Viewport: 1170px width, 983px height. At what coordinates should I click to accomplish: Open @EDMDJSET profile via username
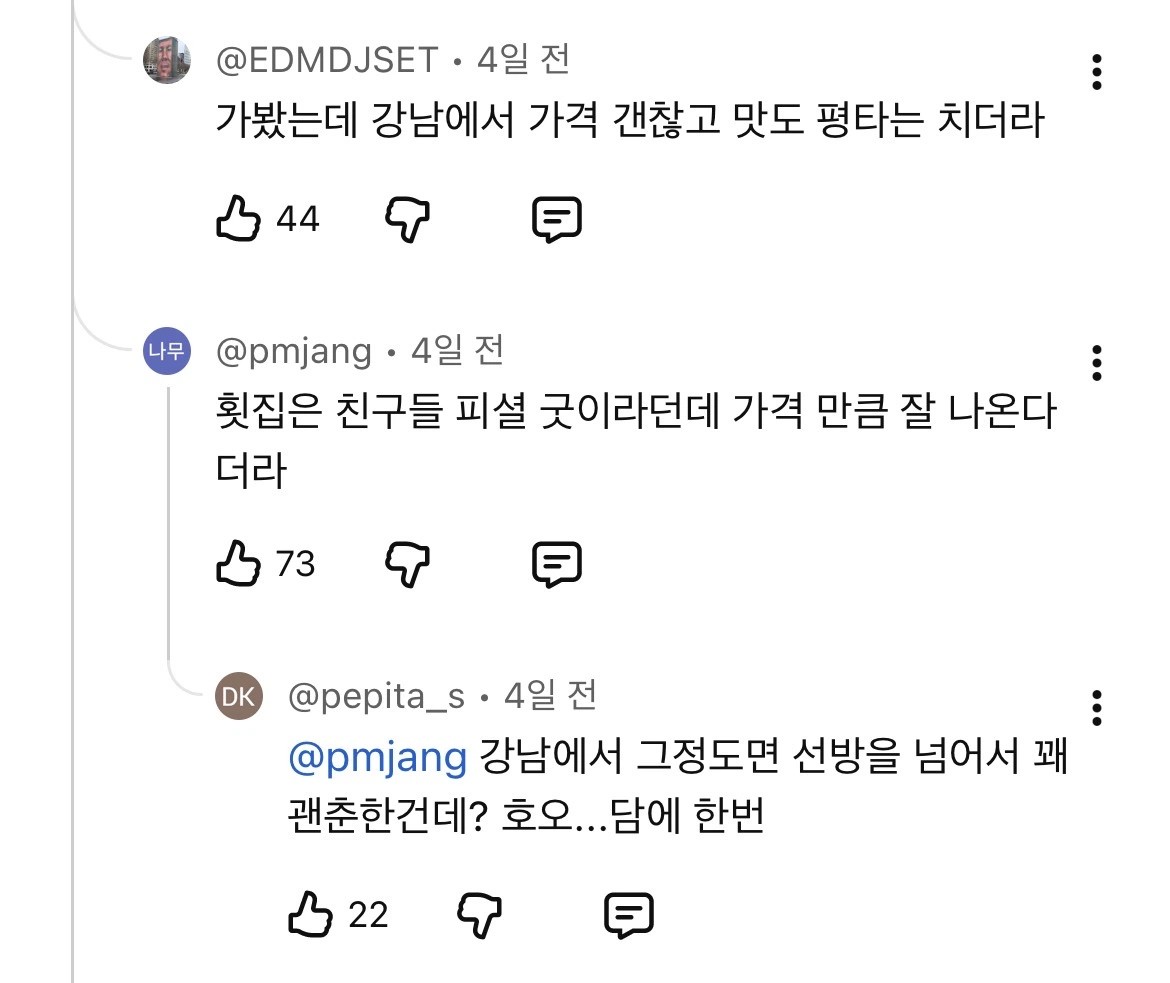coord(327,60)
